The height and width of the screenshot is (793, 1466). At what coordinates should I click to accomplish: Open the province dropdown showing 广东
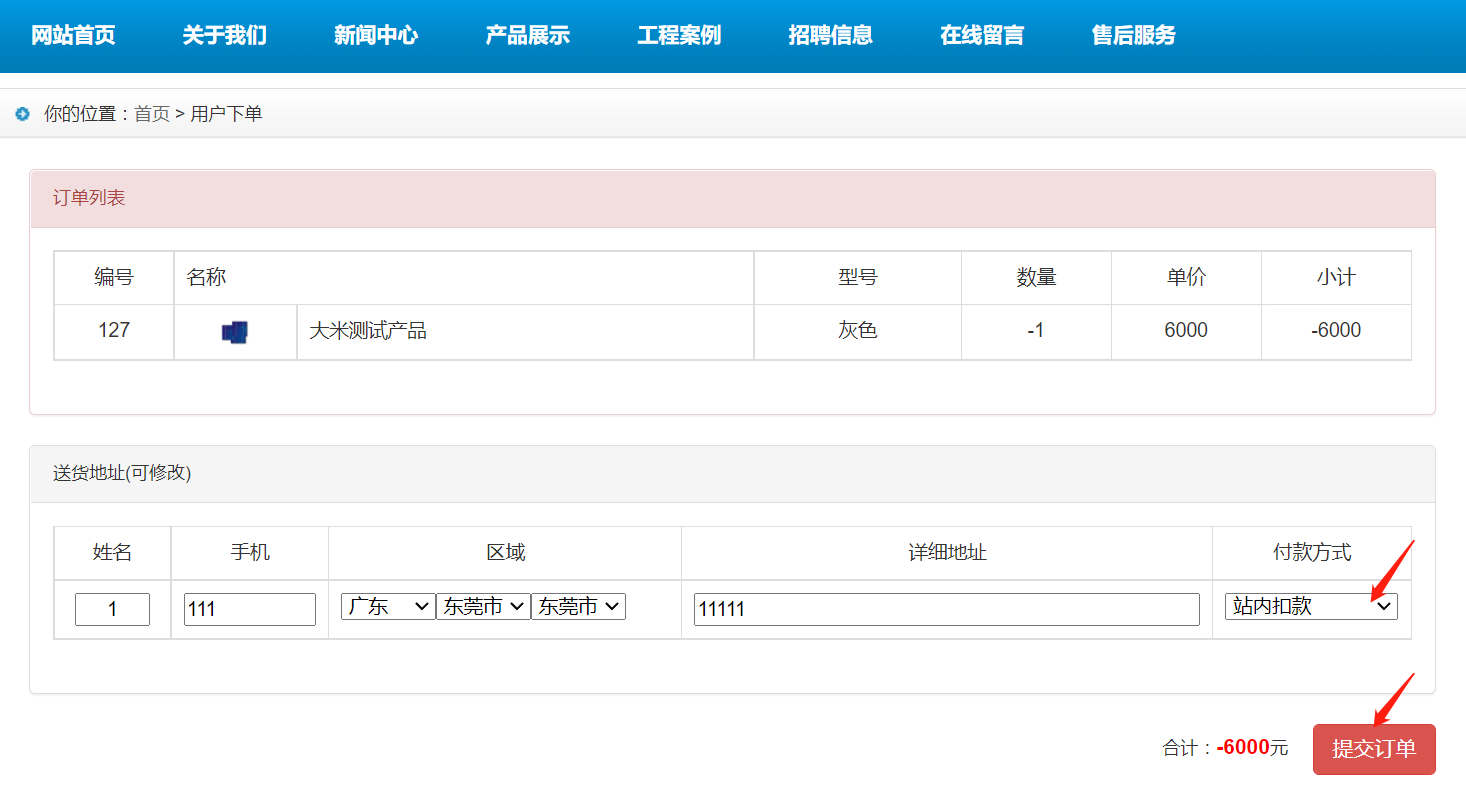tap(387, 605)
